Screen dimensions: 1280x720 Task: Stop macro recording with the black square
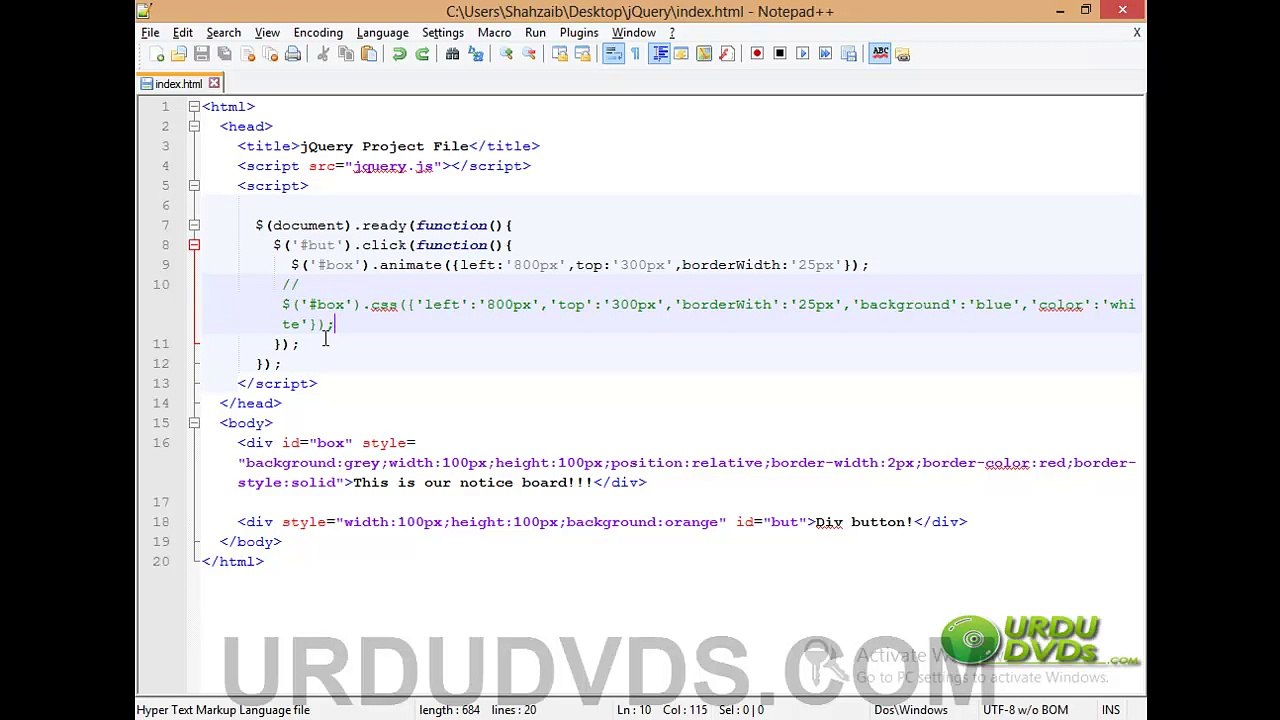coord(780,54)
